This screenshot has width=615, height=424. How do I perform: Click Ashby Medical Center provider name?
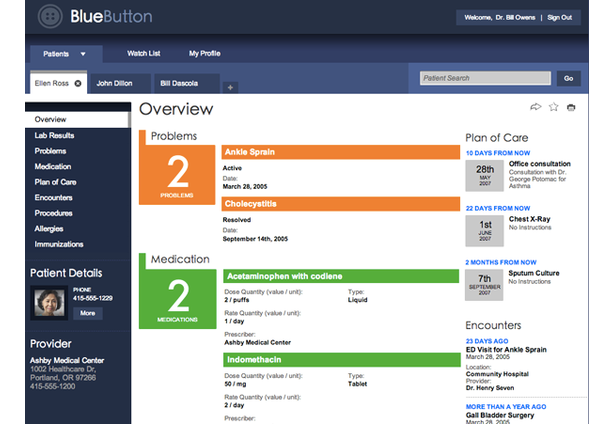pyautogui.click(x=67, y=360)
